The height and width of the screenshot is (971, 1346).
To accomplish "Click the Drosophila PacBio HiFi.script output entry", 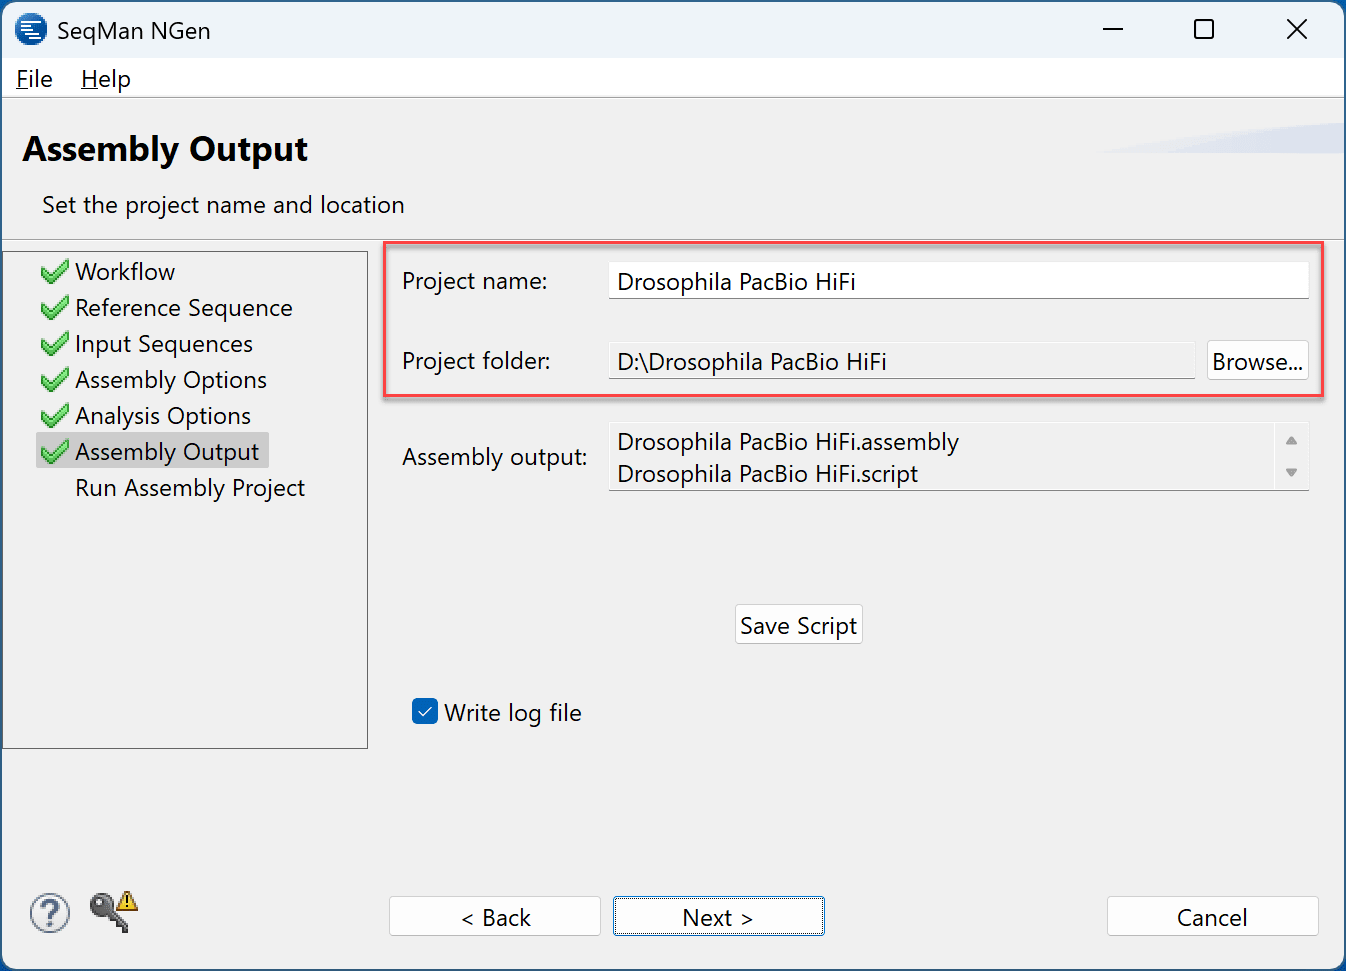I will [767, 474].
